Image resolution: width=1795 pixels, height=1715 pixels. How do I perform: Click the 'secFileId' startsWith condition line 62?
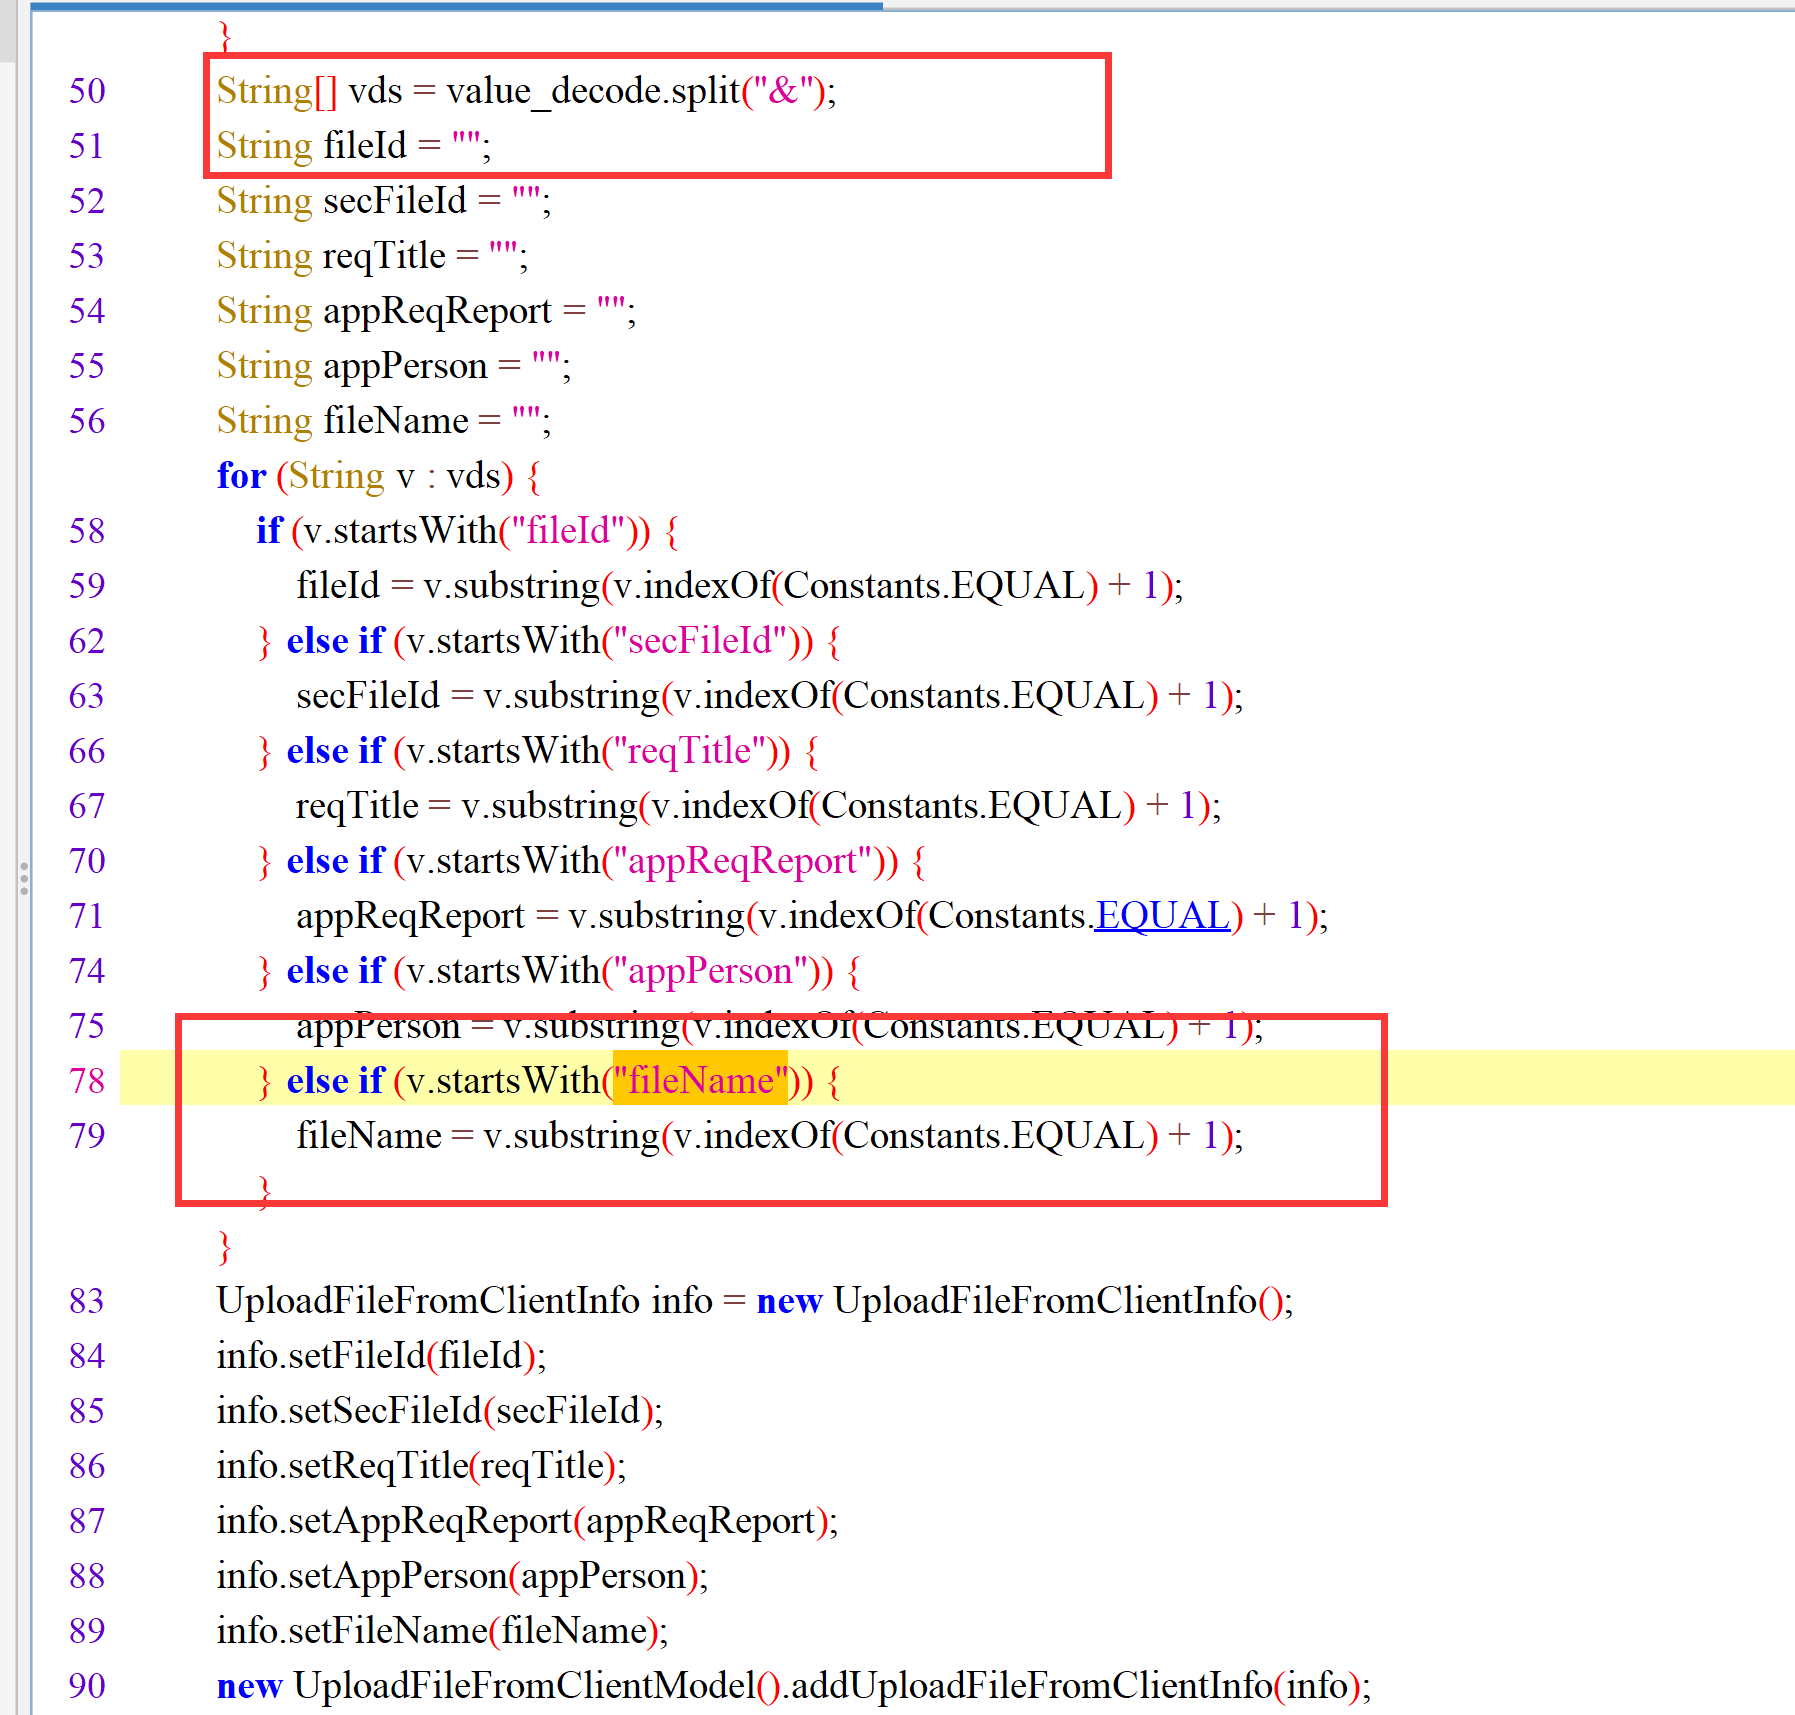(x=549, y=641)
